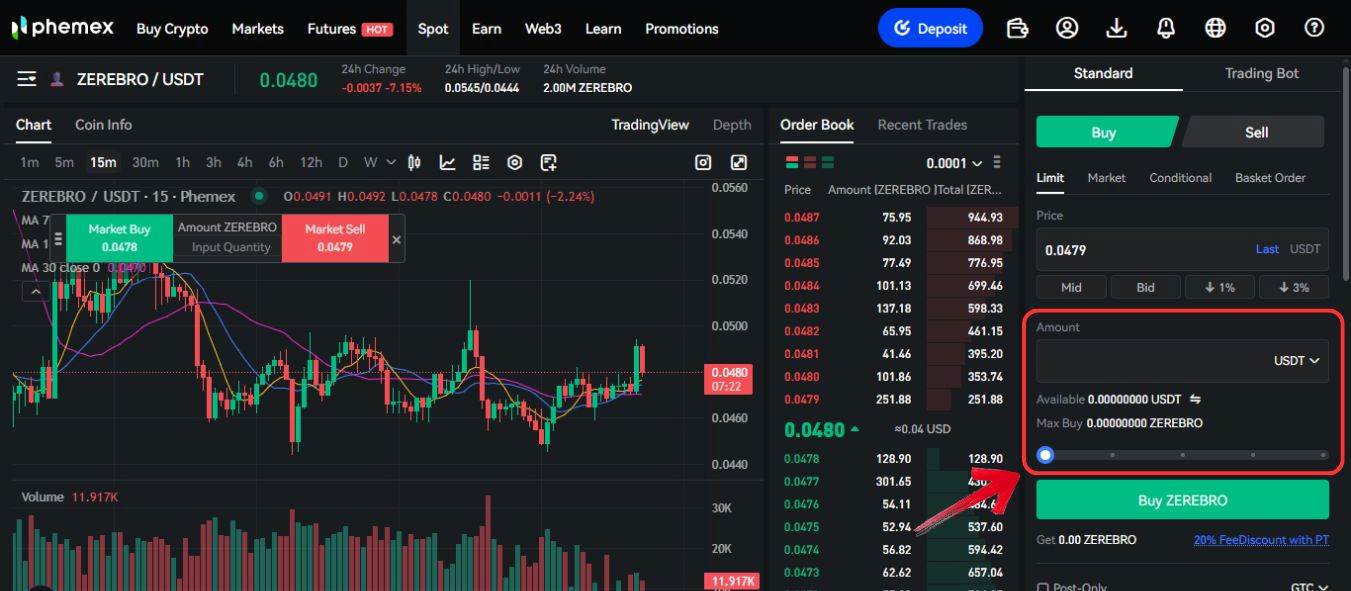
Task: Expand chart to fullscreen
Action: point(739,162)
